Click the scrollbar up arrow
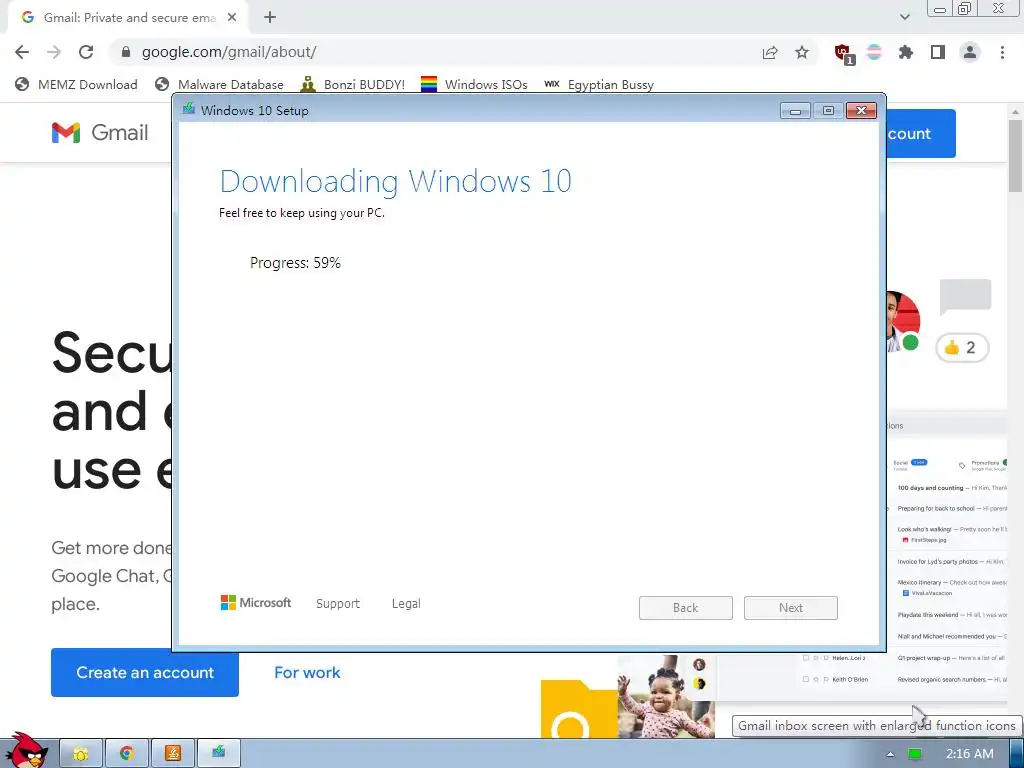 click(x=1015, y=111)
